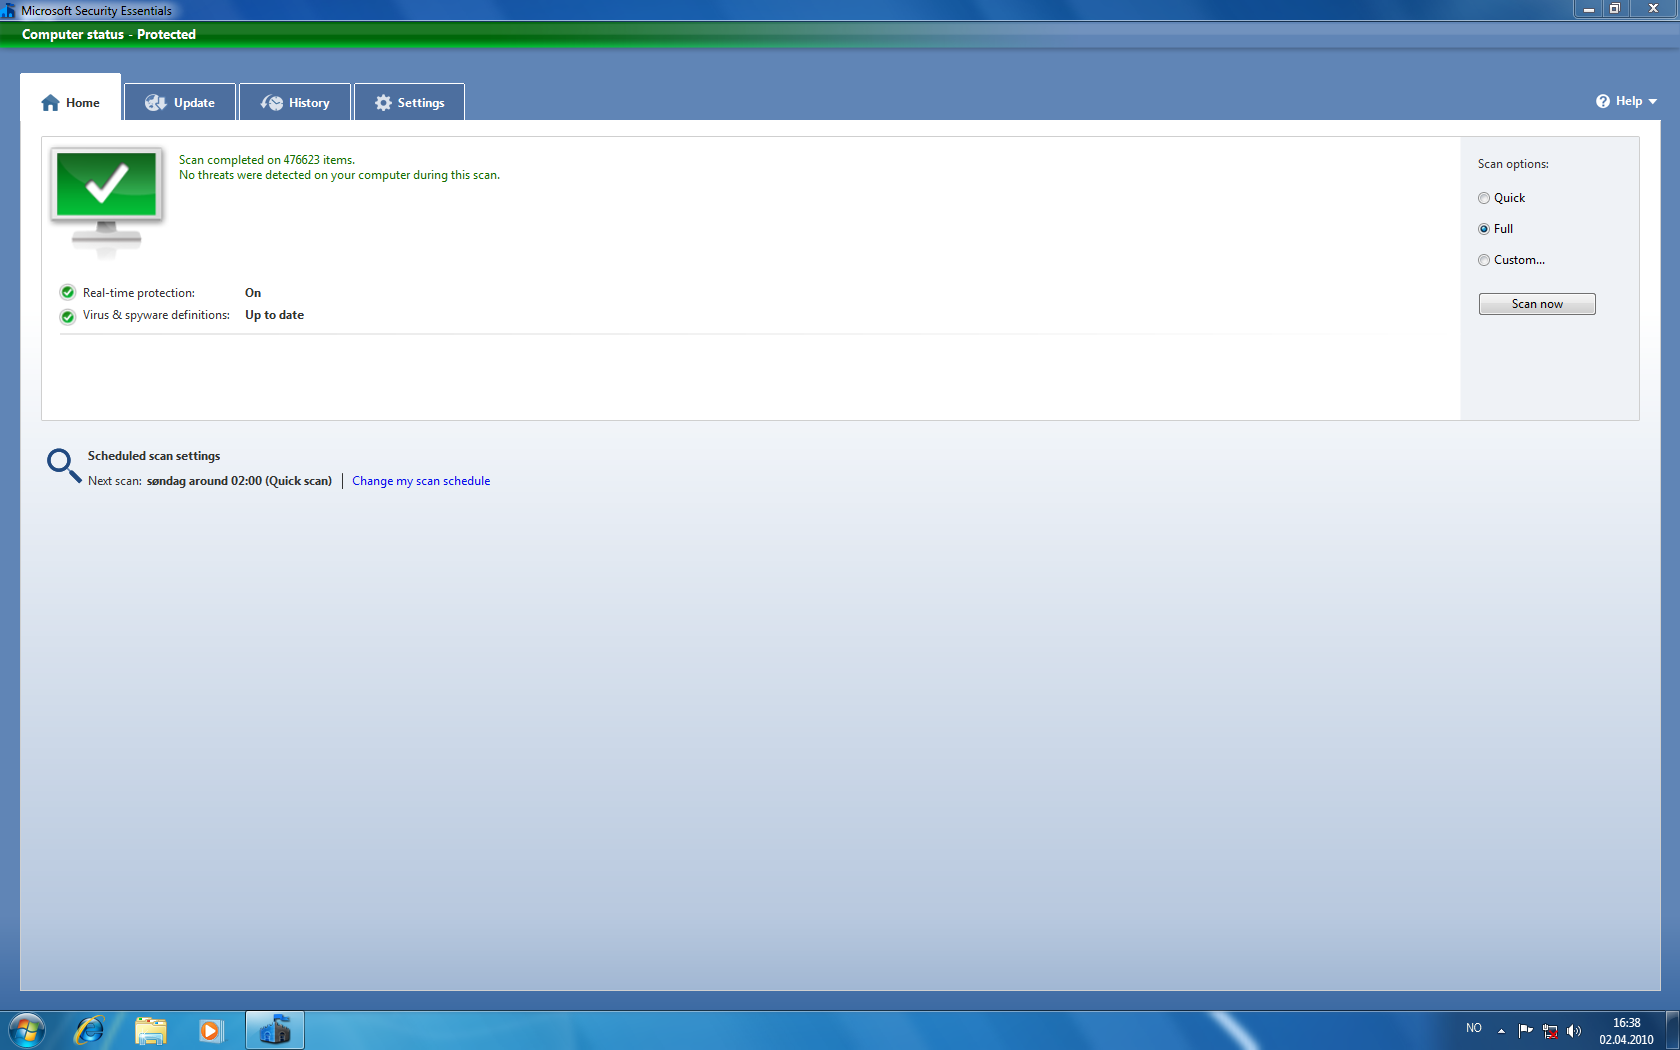This screenshot has width=1680, height=1050.
Task: Restore down the Security Essentials window
Action: 1614,9
